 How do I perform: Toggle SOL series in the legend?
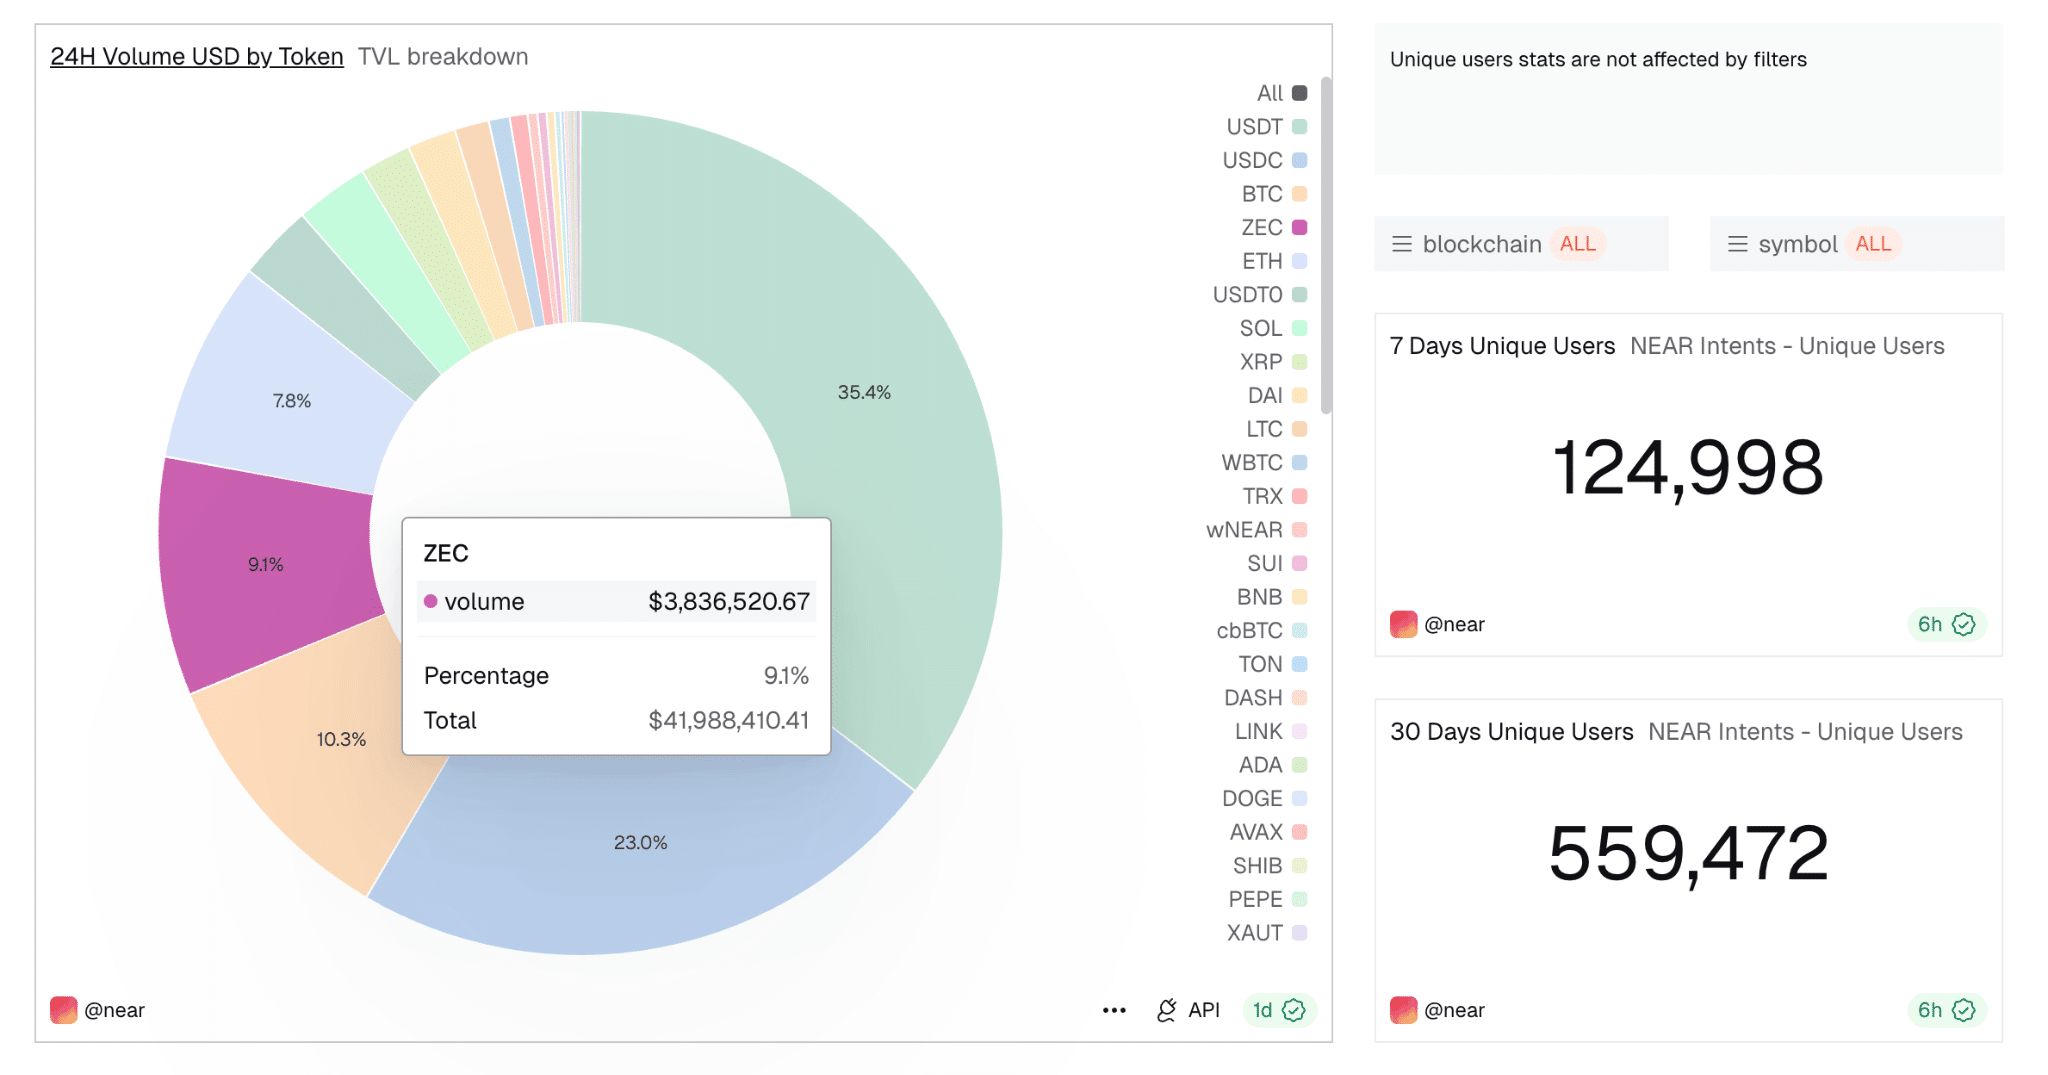pos(1274,328)
